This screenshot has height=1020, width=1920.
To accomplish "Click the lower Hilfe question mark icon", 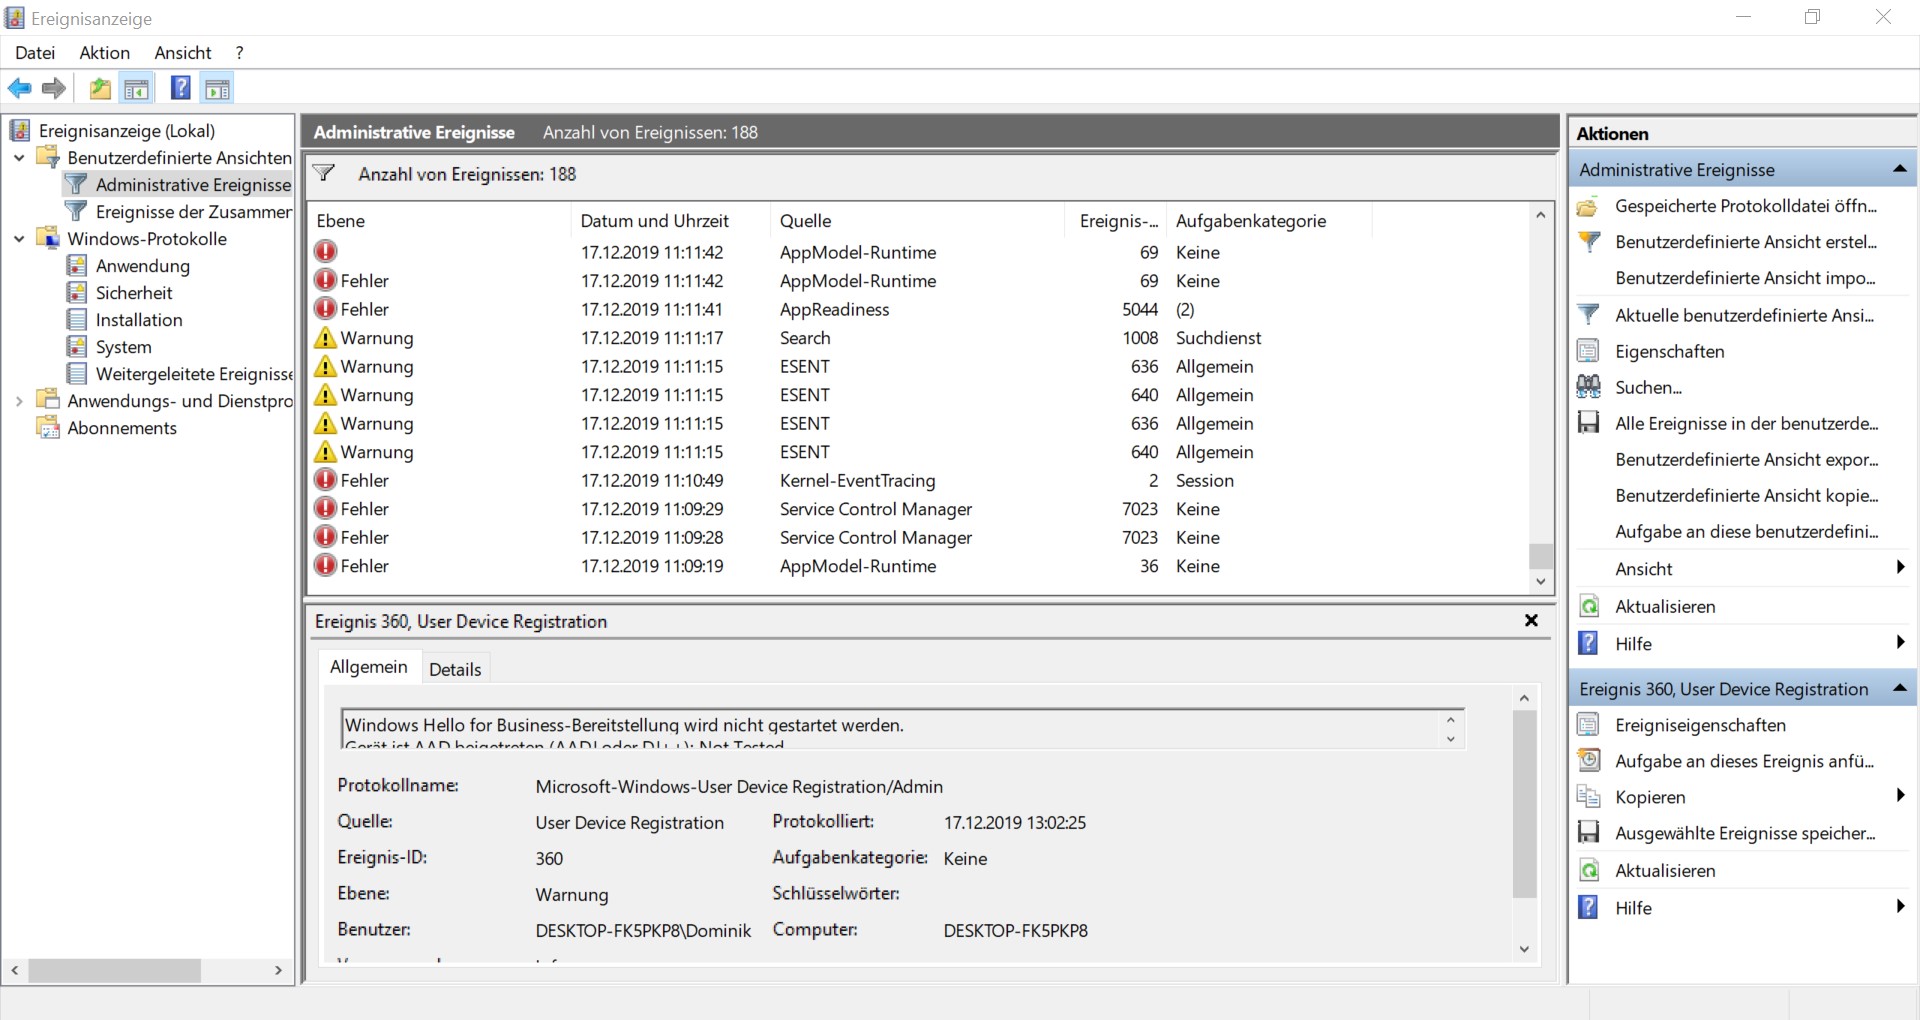I will (x=1588, y=907).
